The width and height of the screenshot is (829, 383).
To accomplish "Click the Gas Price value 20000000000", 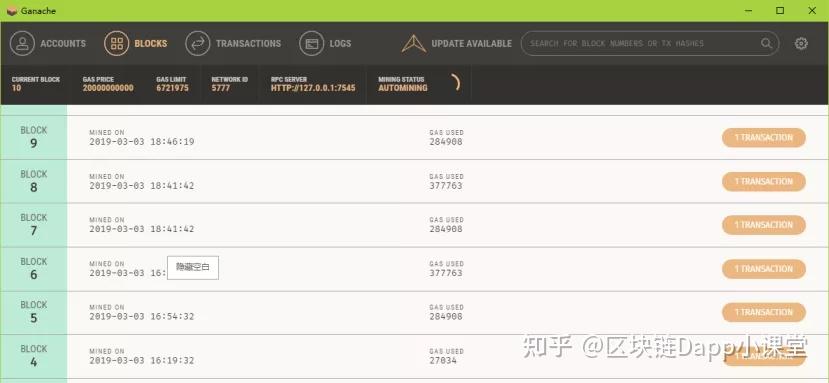I will (108, 88).
